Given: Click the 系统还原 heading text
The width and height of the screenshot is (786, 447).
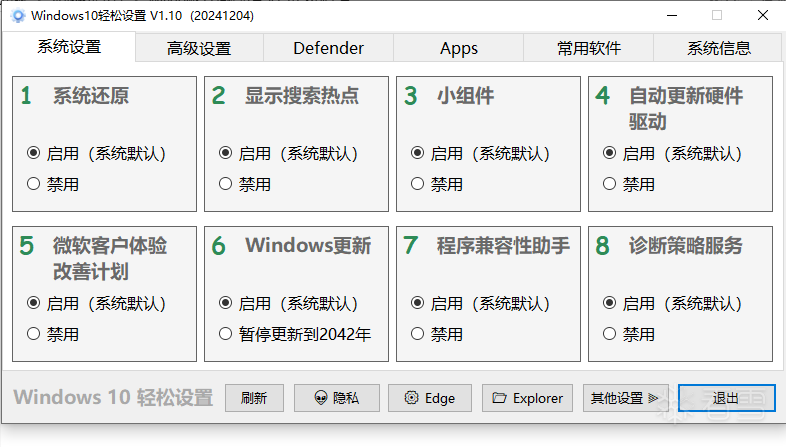Looking at the screenshot, I should click(91, 96).
